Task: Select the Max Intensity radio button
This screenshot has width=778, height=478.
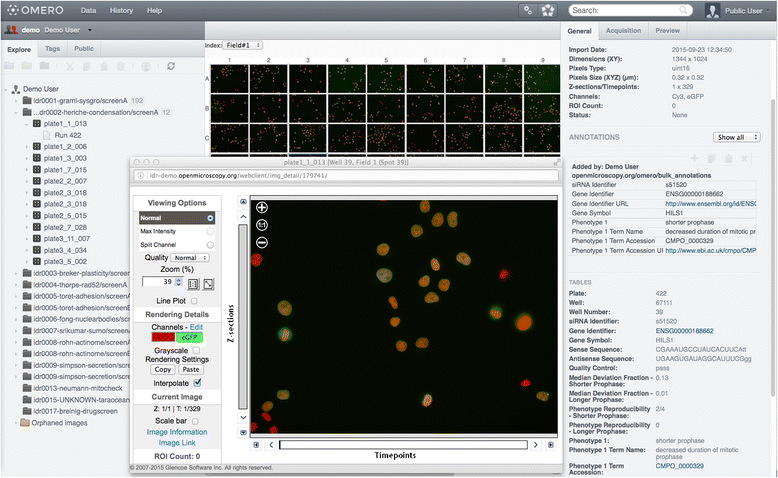Action: coord(210,231)
